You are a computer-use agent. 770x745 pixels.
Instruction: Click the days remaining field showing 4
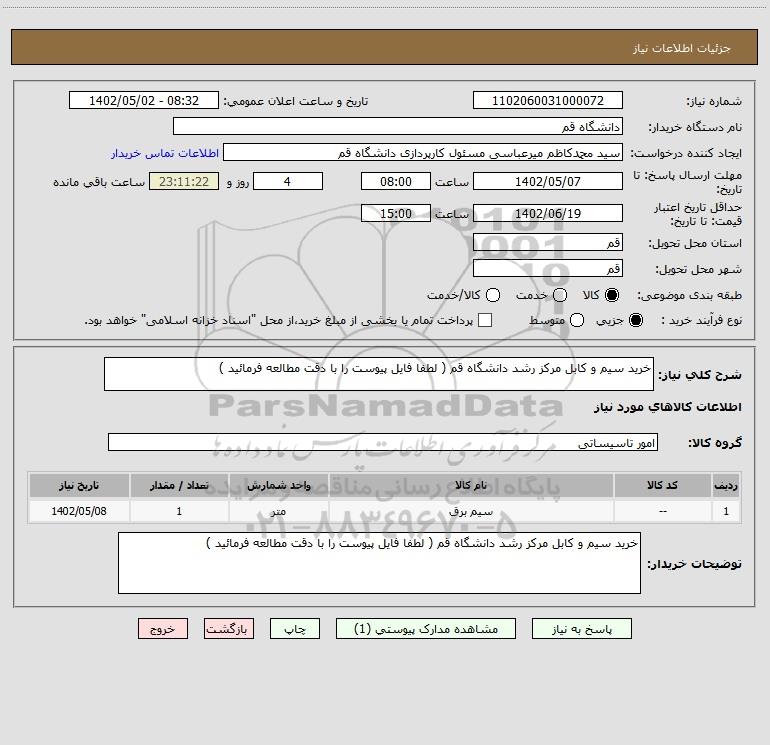tap(288, 181)
